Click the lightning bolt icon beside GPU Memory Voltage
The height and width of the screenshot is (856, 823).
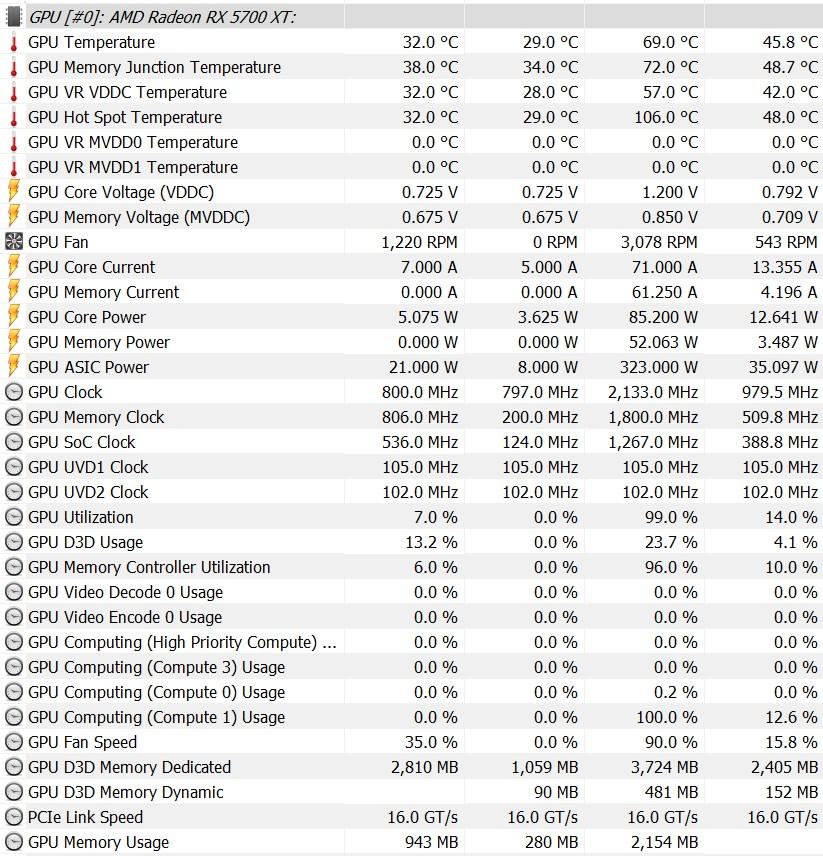click(x=14, y=217)
